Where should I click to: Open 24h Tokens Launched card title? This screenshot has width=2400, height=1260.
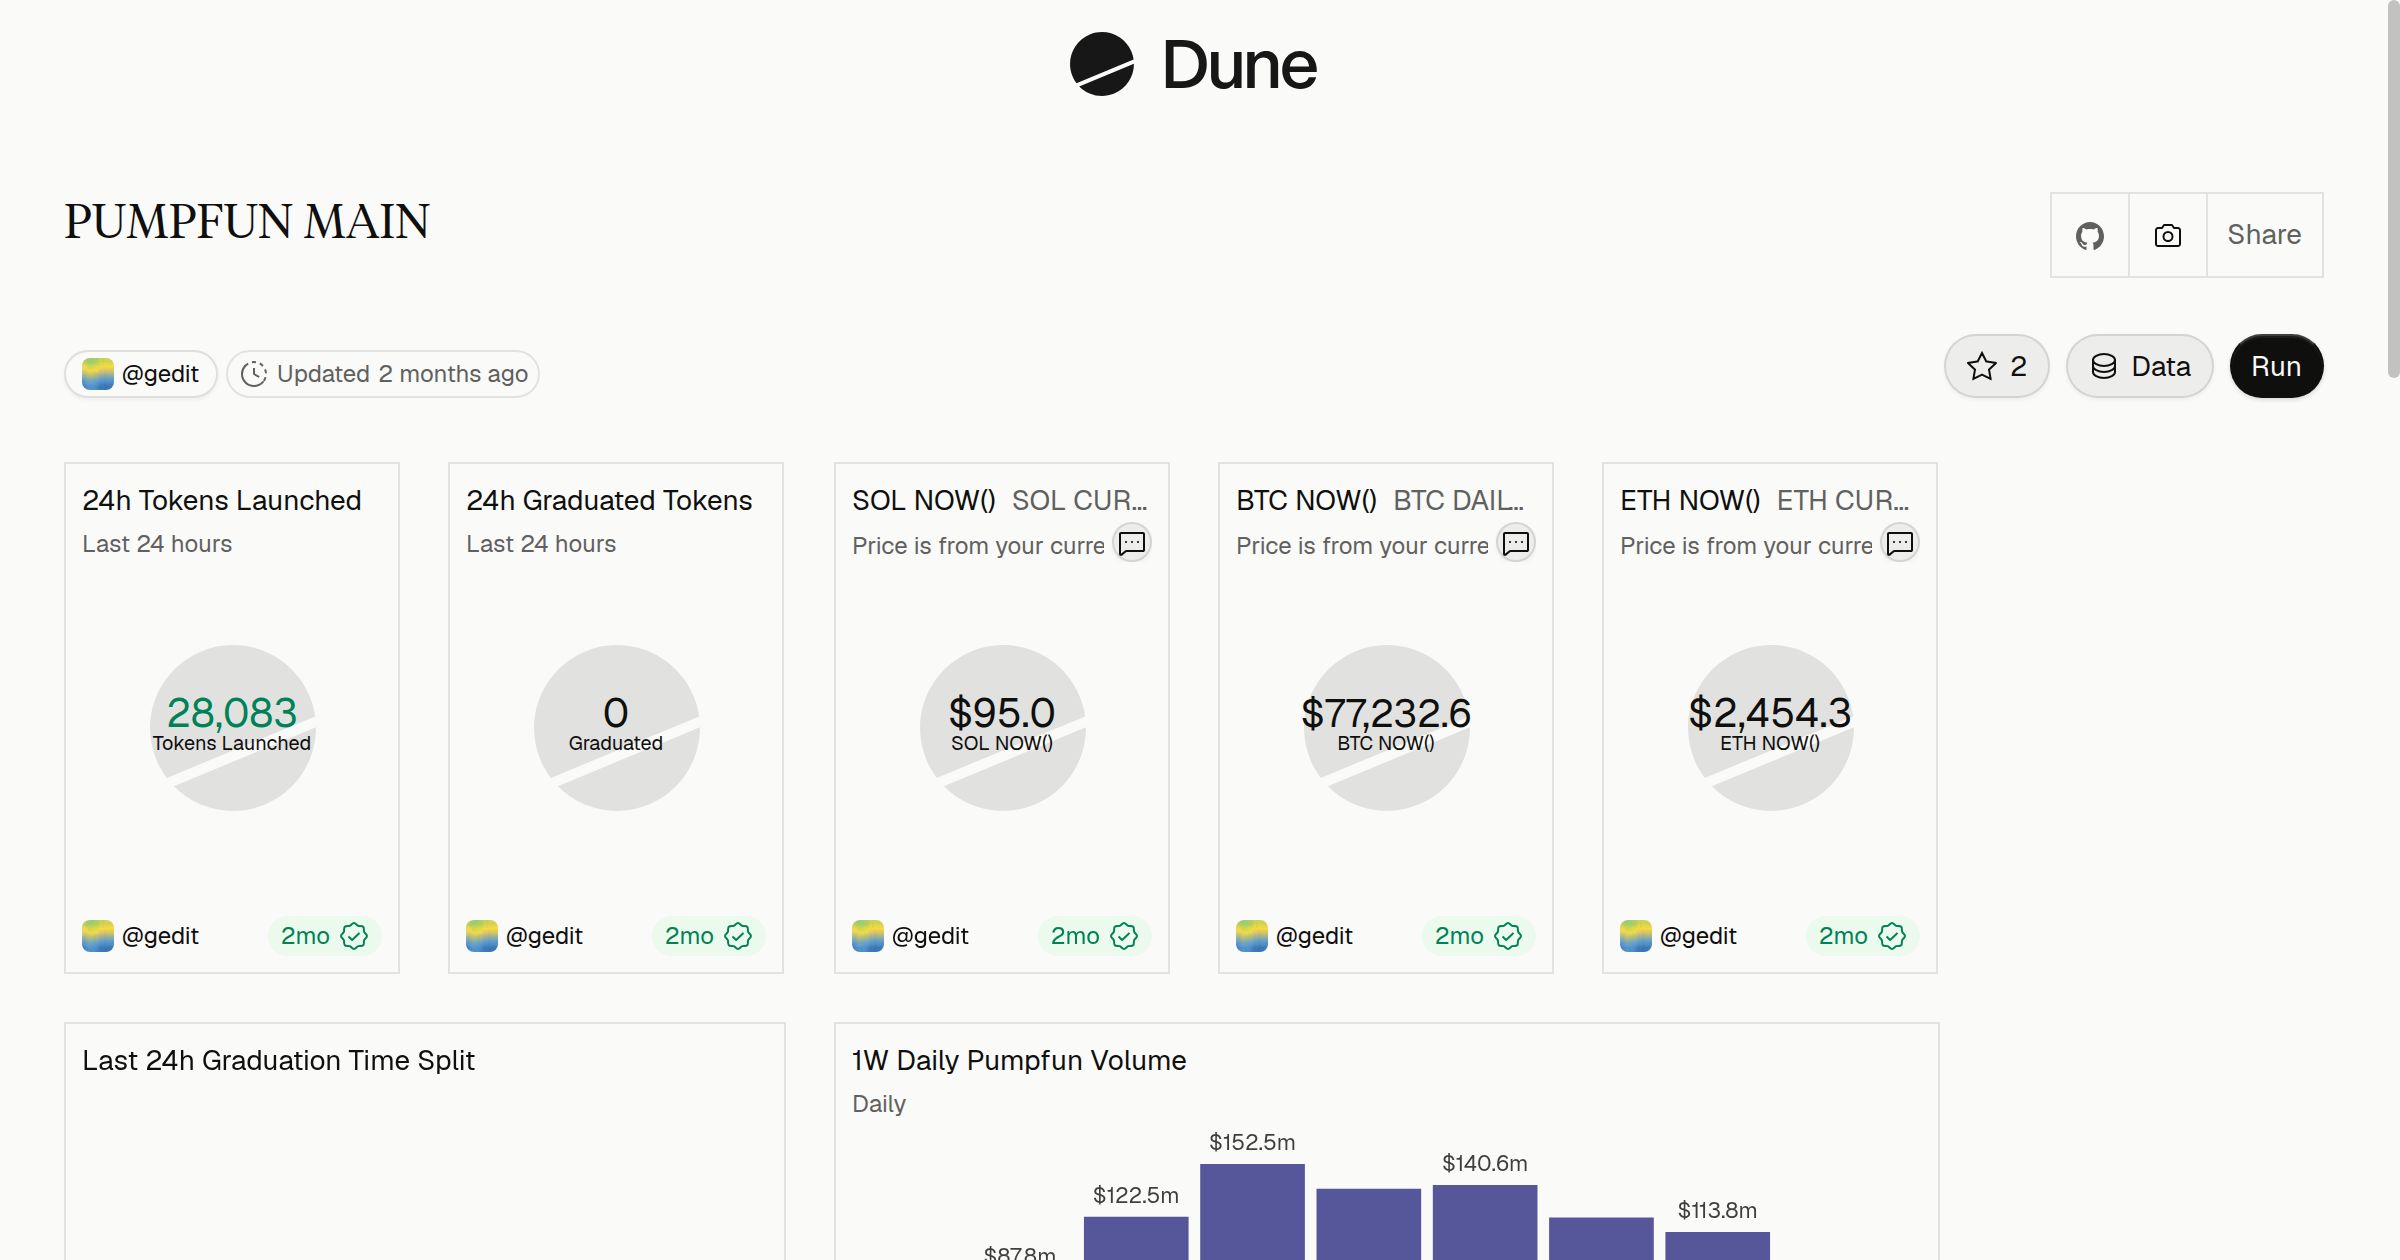(222, 500)
